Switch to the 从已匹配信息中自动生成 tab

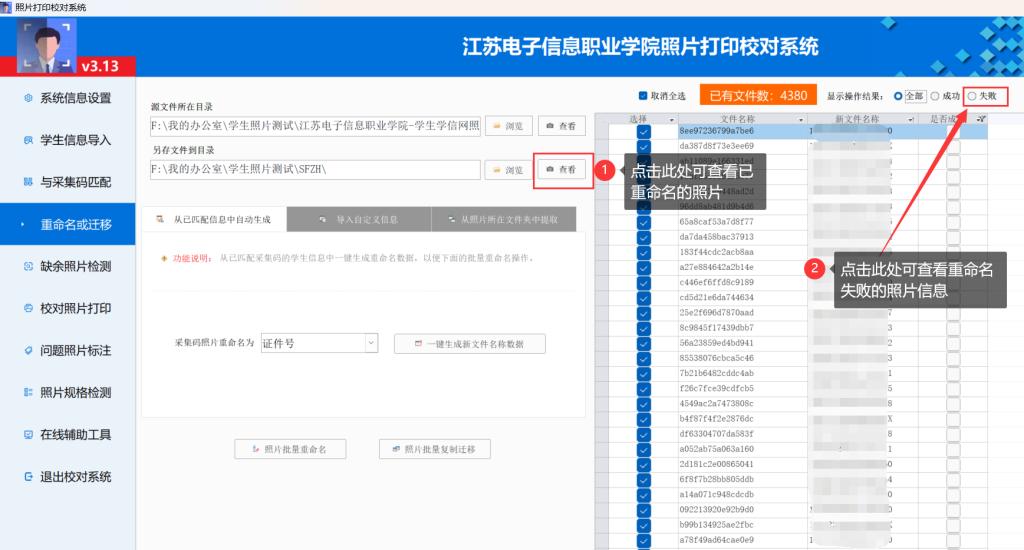tap(214, 219)
